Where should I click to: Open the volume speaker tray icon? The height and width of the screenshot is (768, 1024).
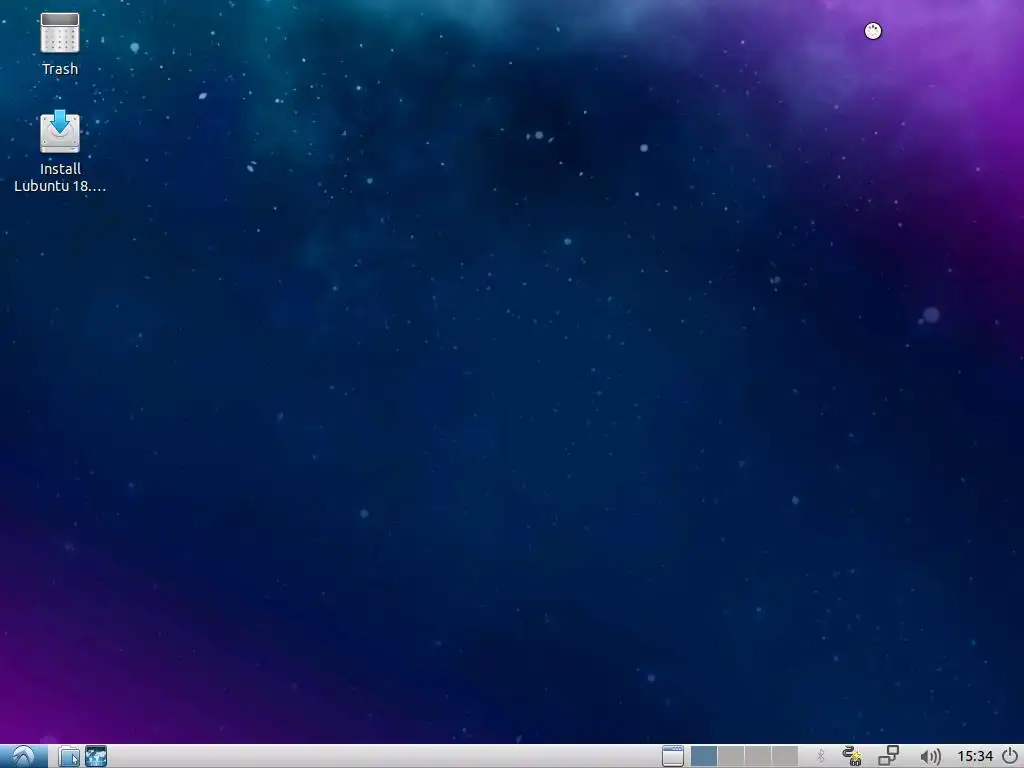pyautogui.click(x=930, y=756)
